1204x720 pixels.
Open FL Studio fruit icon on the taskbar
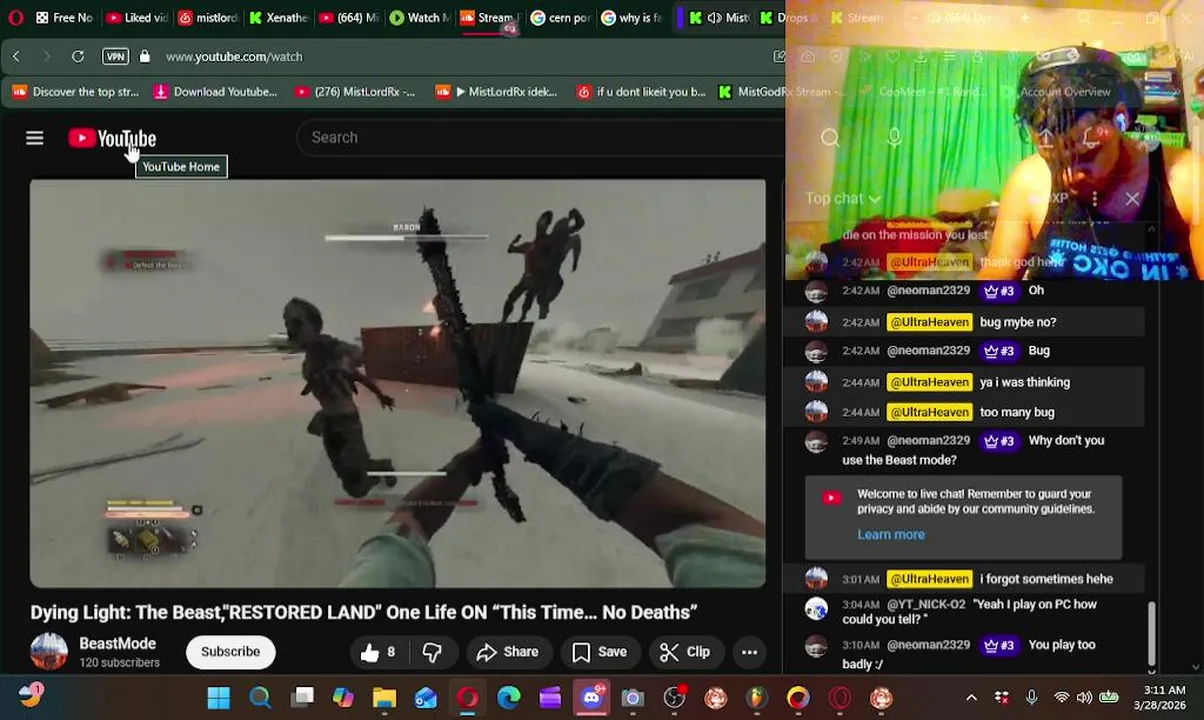pos(756,697)
